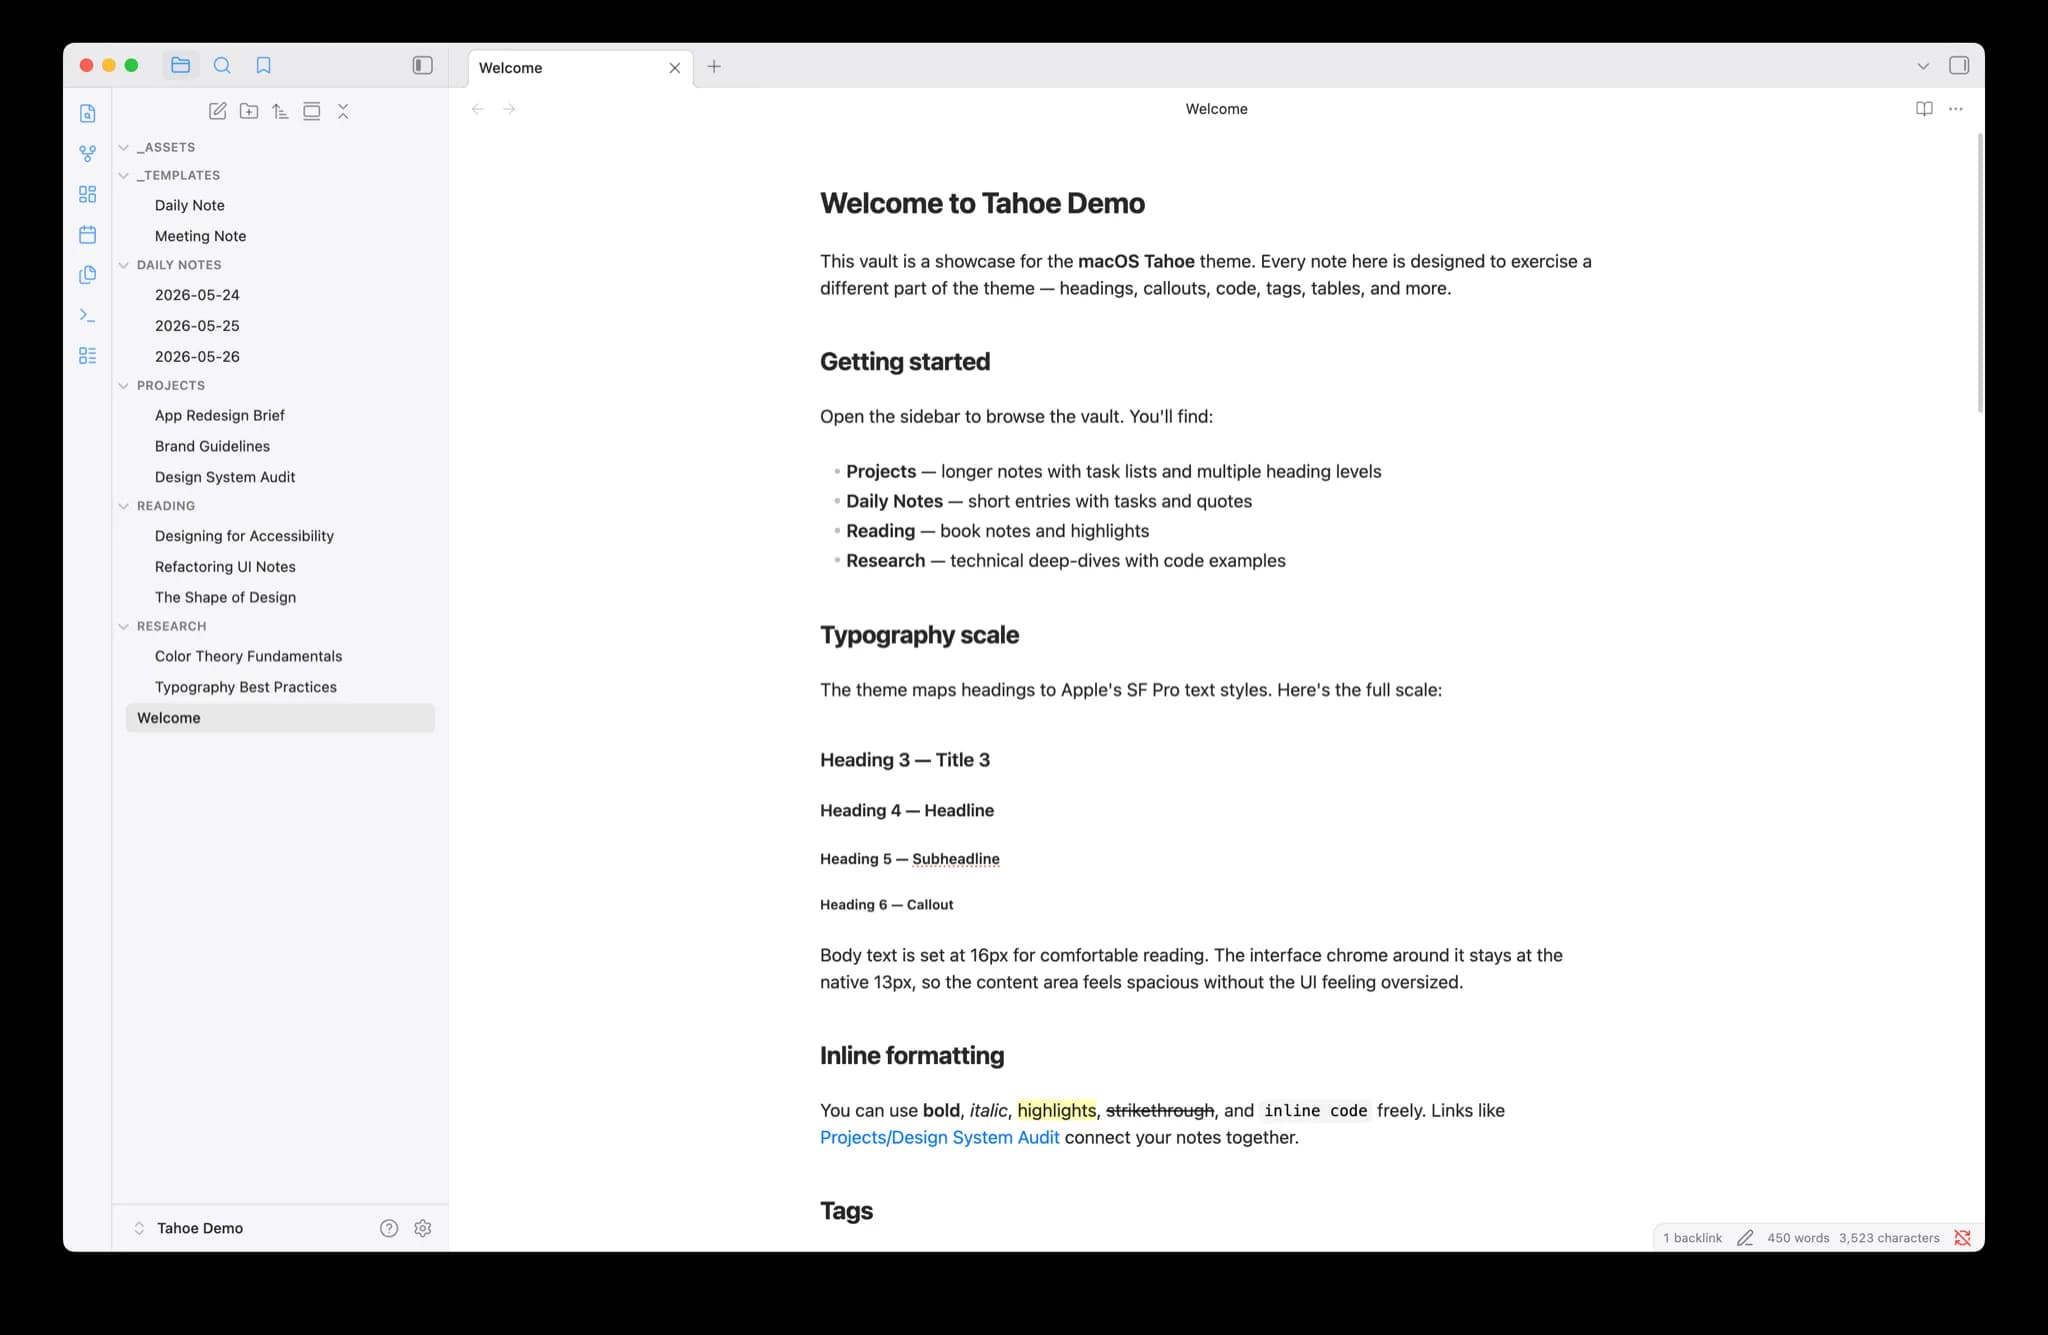
Task: Open a new tab with plus
Action: [714, 66]
